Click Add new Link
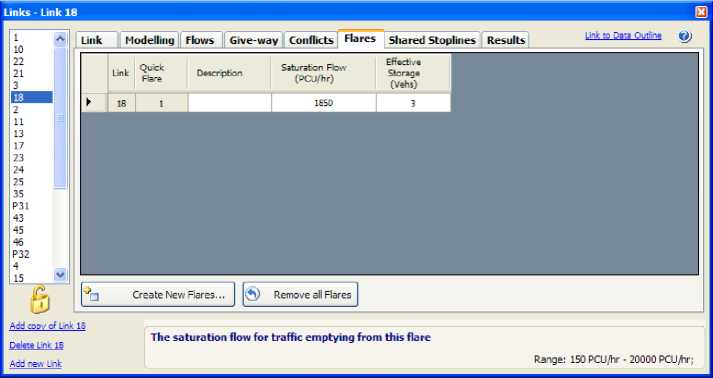Screen dimensions: 713x378 [35, 363]
